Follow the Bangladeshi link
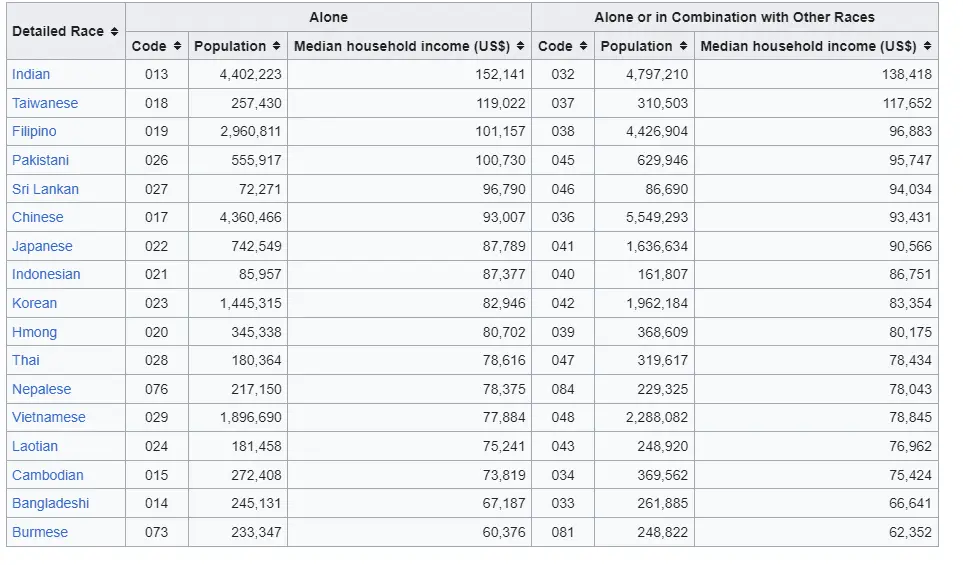963x565 pixels. click(50, 503)
